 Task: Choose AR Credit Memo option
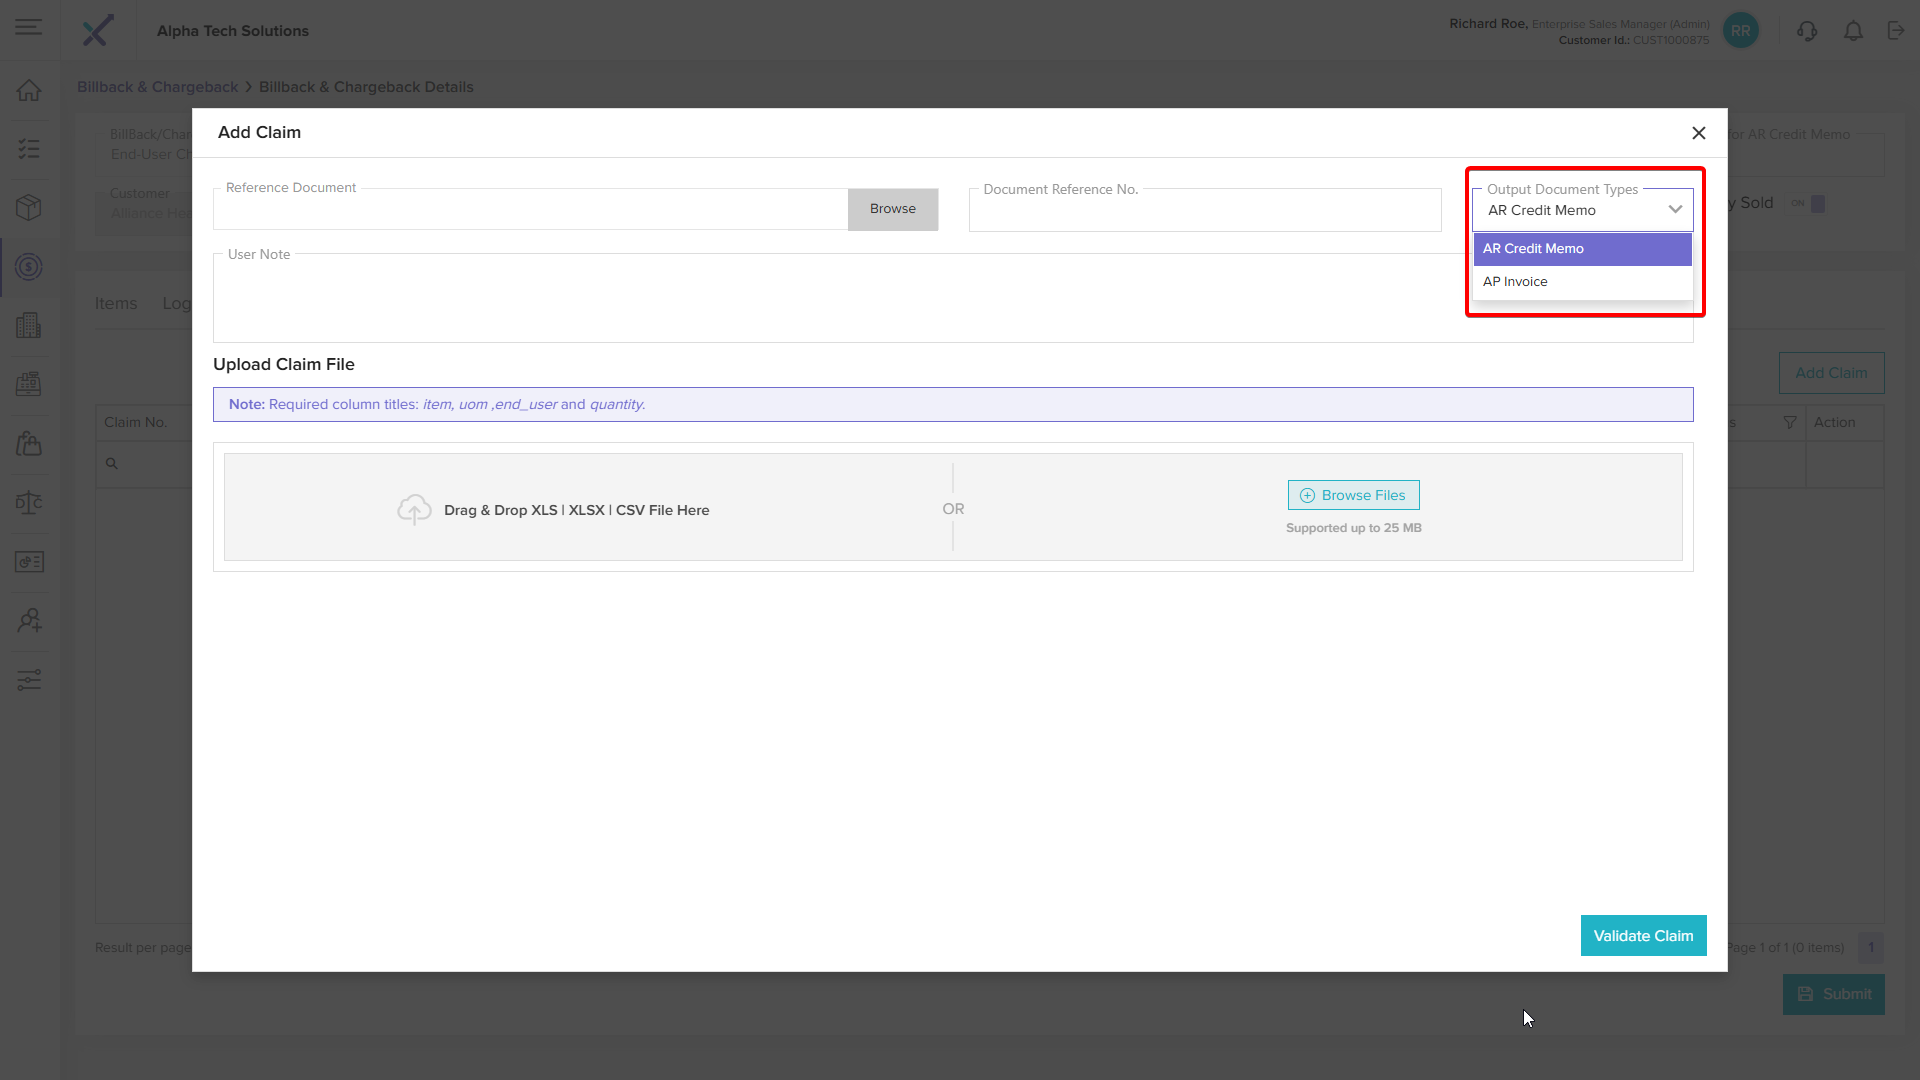coord(1533,249)
